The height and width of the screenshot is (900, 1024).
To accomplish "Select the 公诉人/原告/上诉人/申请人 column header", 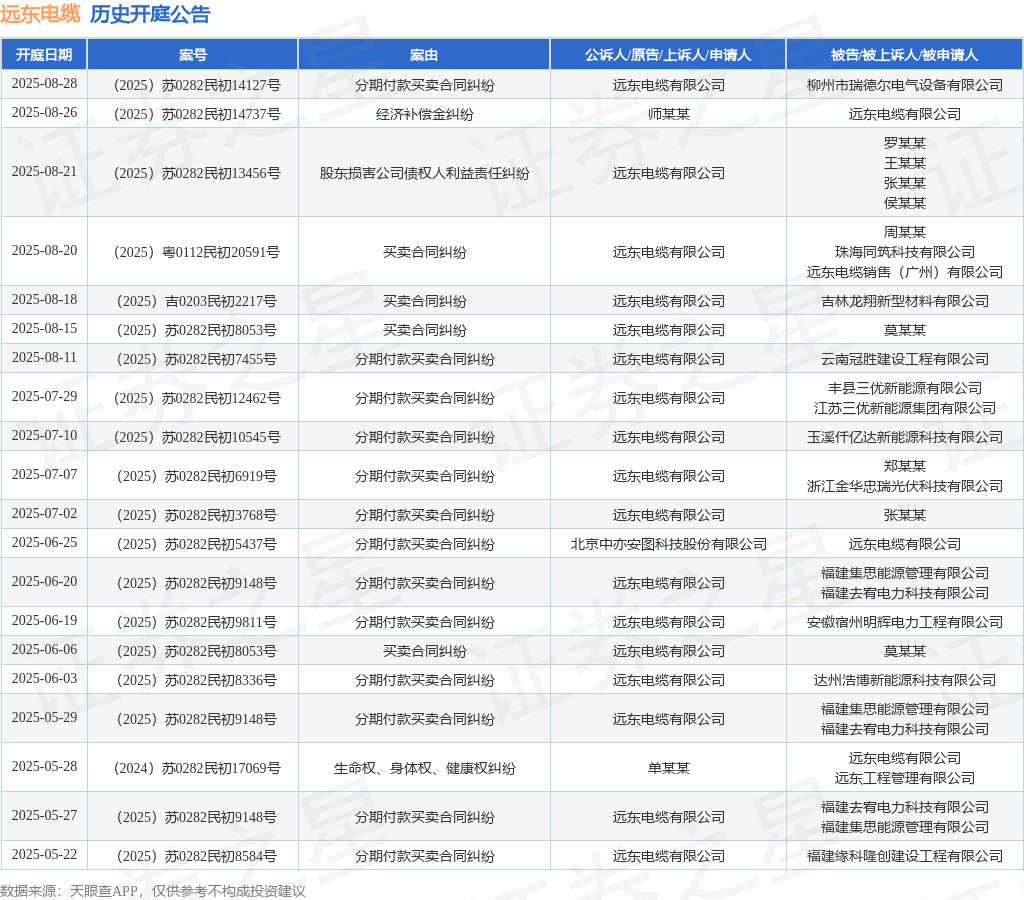I will coord(667,55).
